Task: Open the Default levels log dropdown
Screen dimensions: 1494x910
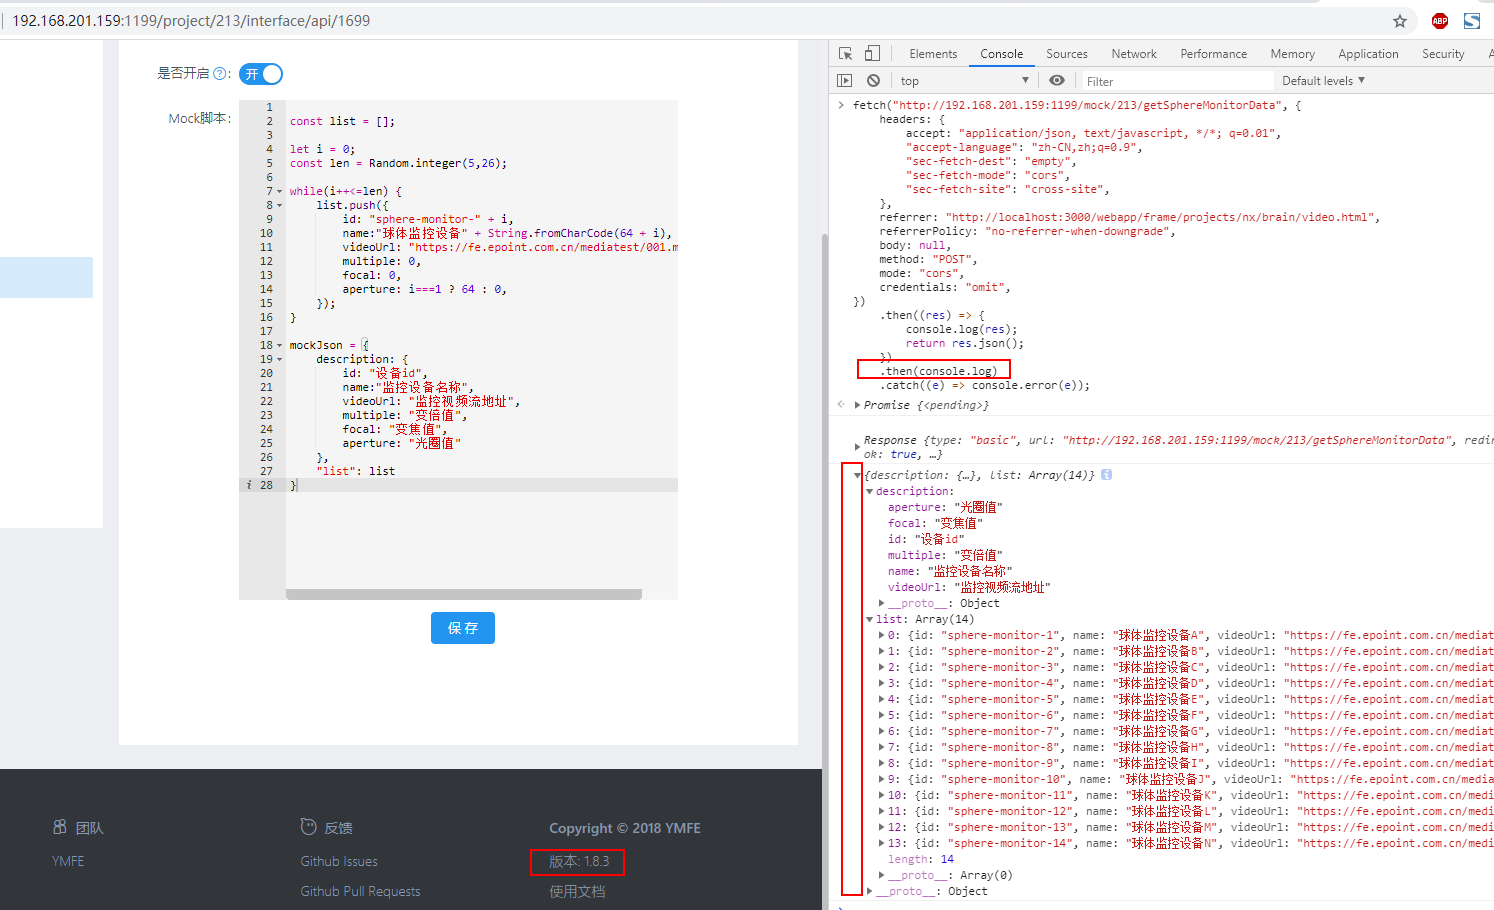Action: pos(1323,81)
